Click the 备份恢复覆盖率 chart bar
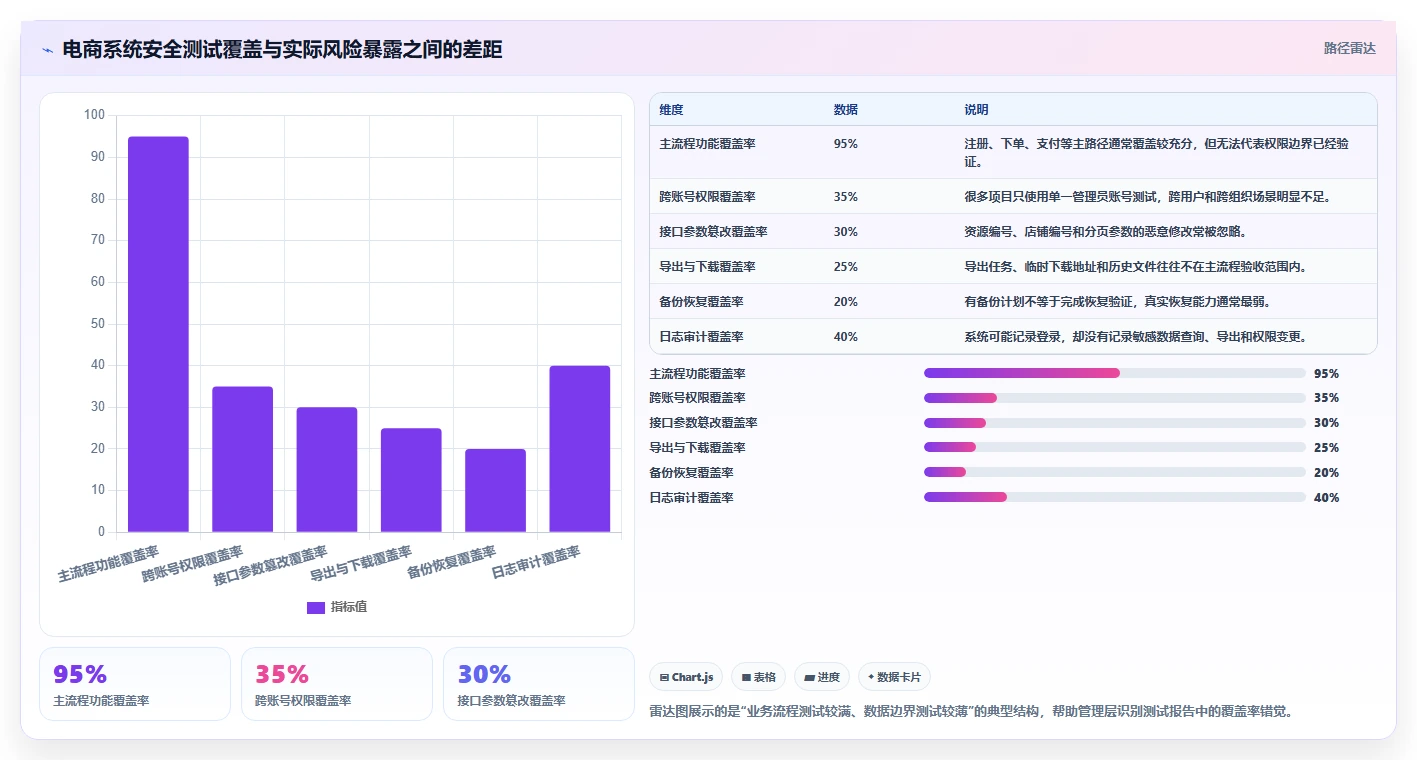This screenshot has height=760, width=1417. point(495,491)
